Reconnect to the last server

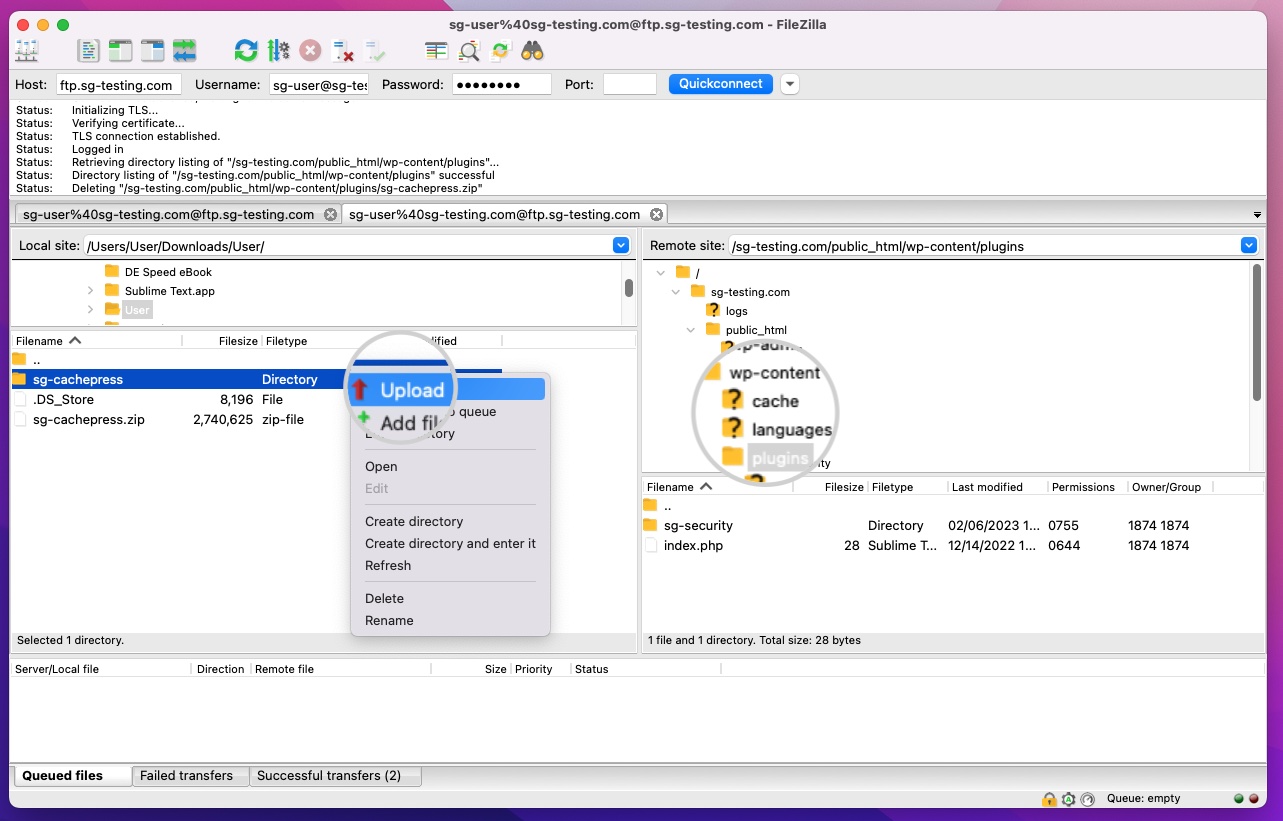pyautogui.click(x=375, y=50)
